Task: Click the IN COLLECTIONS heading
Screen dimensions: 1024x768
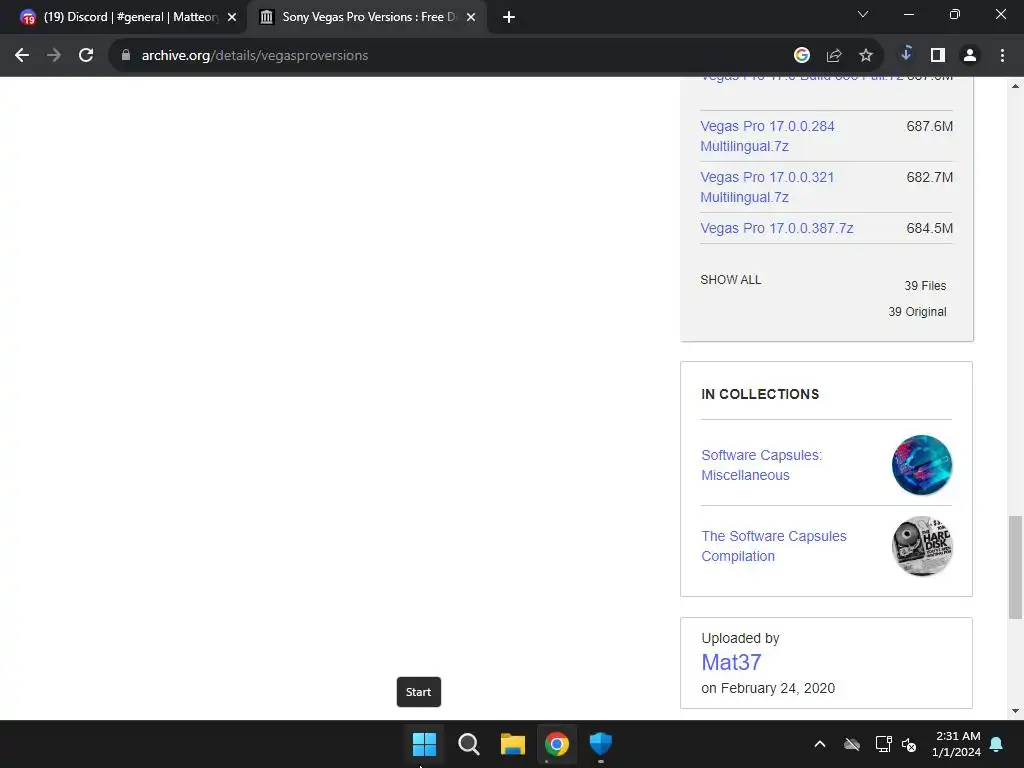Action: (x=760, y=394)
